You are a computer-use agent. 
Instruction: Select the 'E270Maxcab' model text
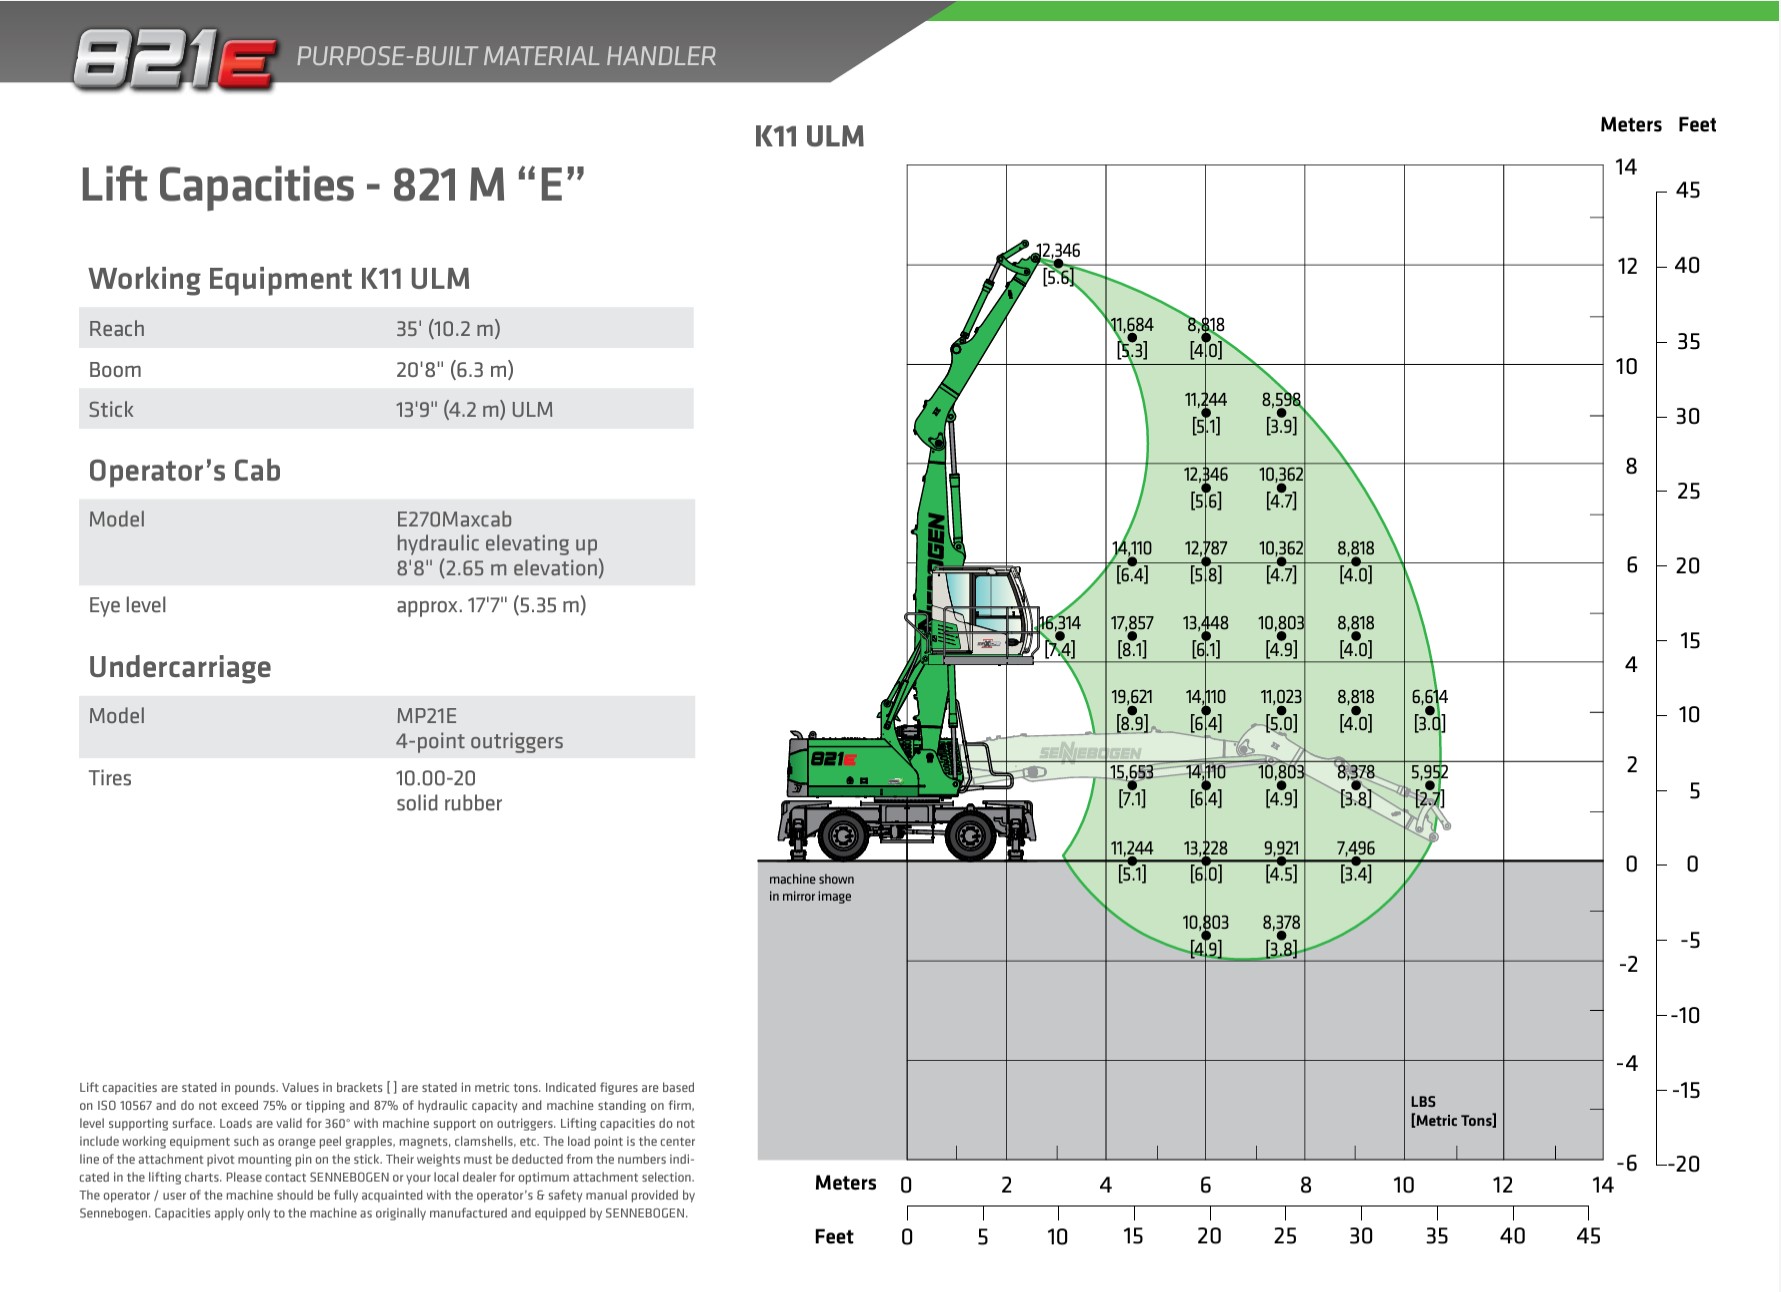tap(454, 519)
